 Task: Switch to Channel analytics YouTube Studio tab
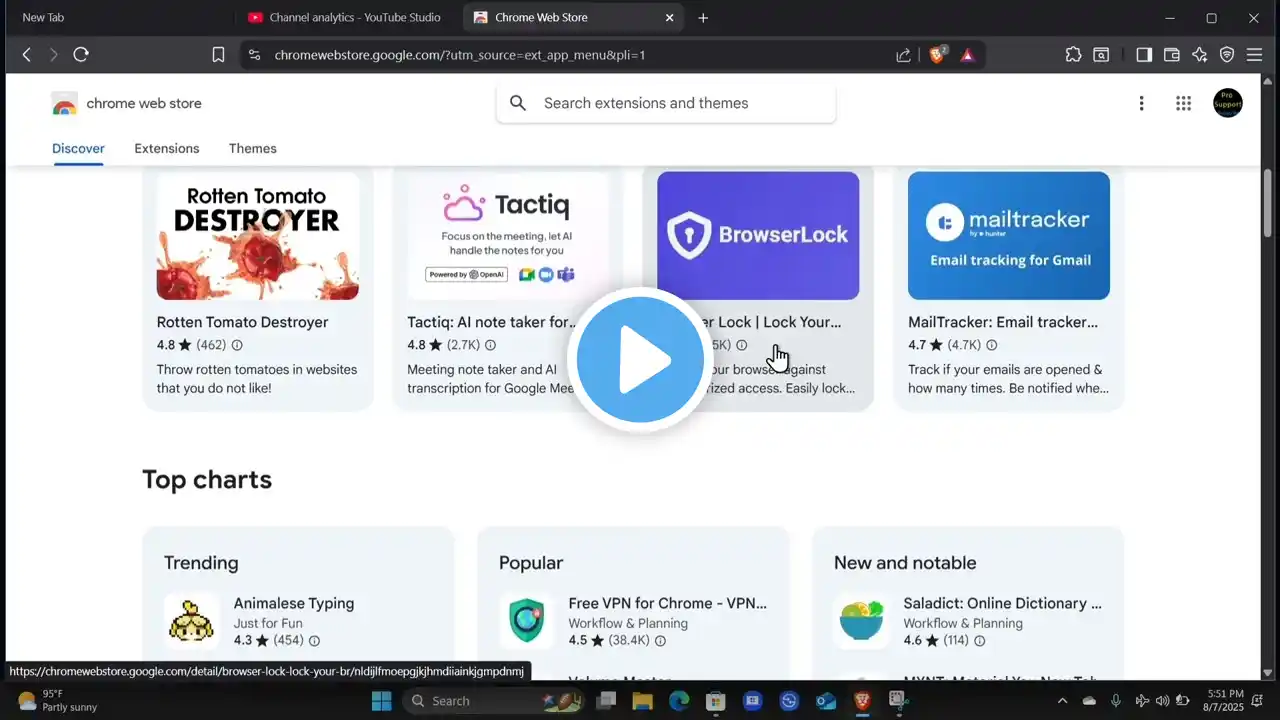pyautogui.click(x=347, y=18)
